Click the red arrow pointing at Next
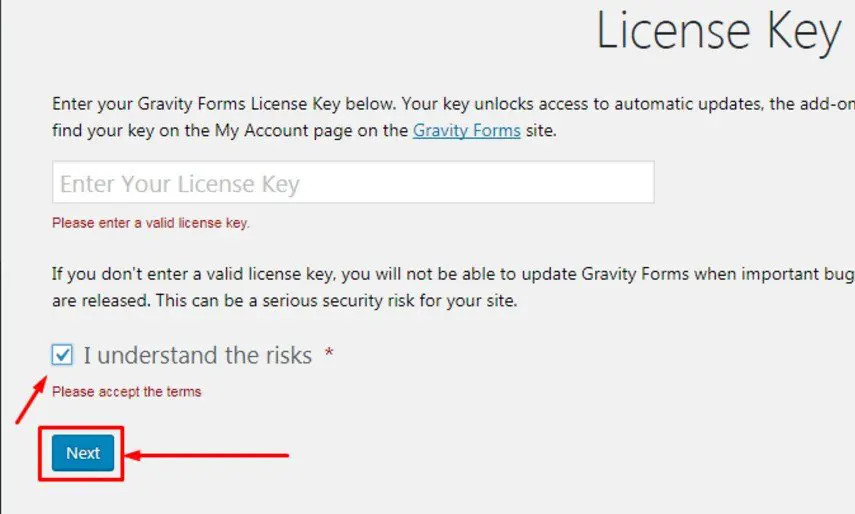The height and width of the screenshot is (514, 855). coord(210,455)
